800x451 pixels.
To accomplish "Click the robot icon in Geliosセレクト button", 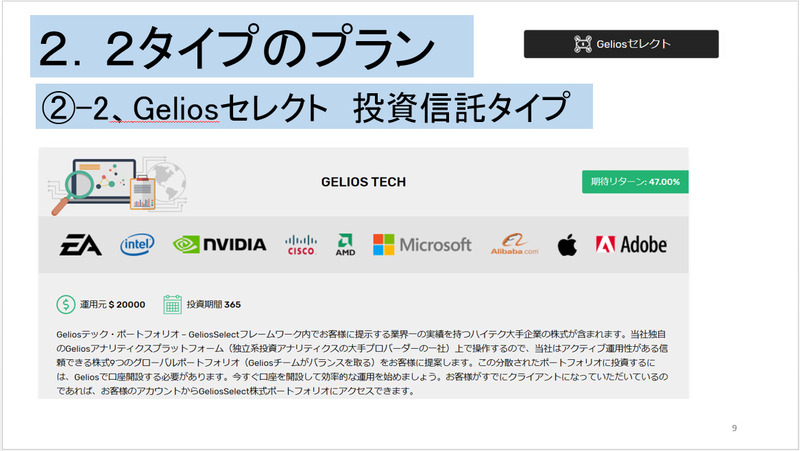I will [x=583, y=44].
